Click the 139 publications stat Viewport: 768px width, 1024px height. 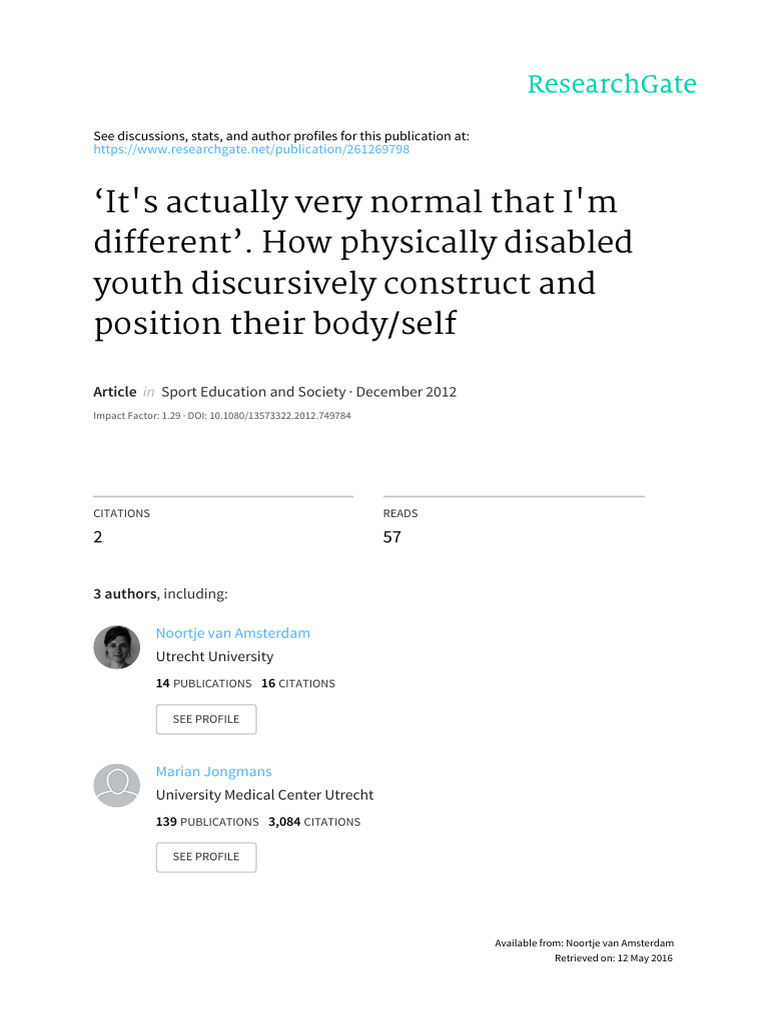207,822
